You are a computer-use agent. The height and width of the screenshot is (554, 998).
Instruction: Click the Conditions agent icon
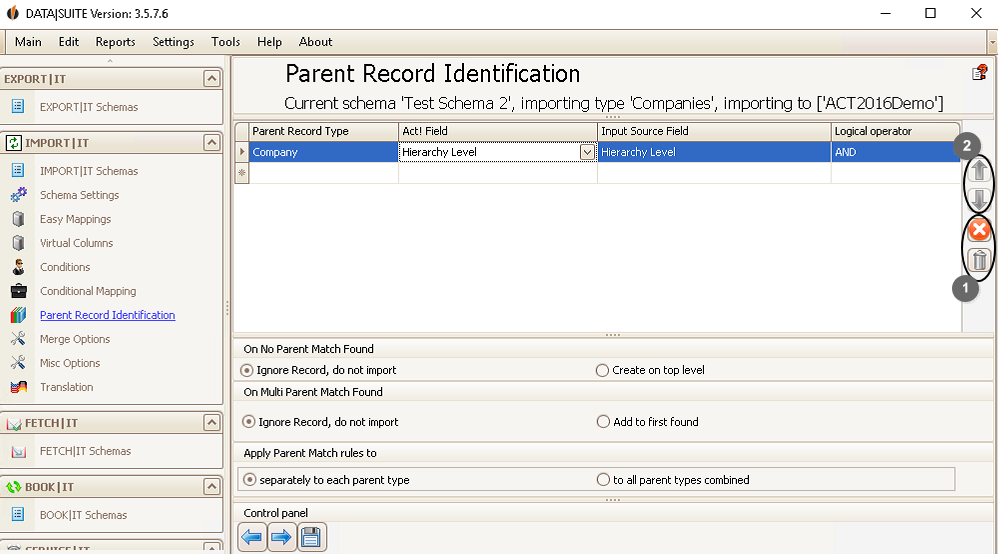(x=18, y=267)
